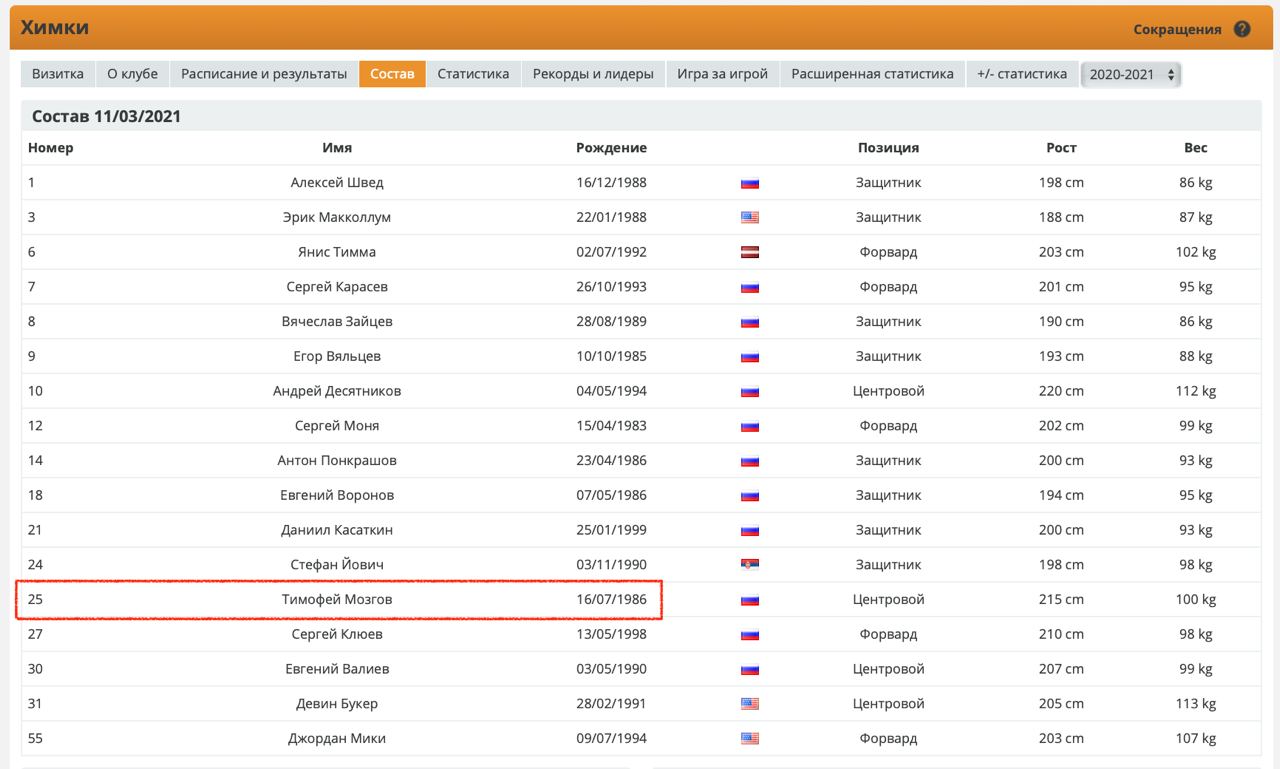Open player Антон Понкрашов
The height and width of the screenshot is (769, 1280).
click(x=337, y=460)
